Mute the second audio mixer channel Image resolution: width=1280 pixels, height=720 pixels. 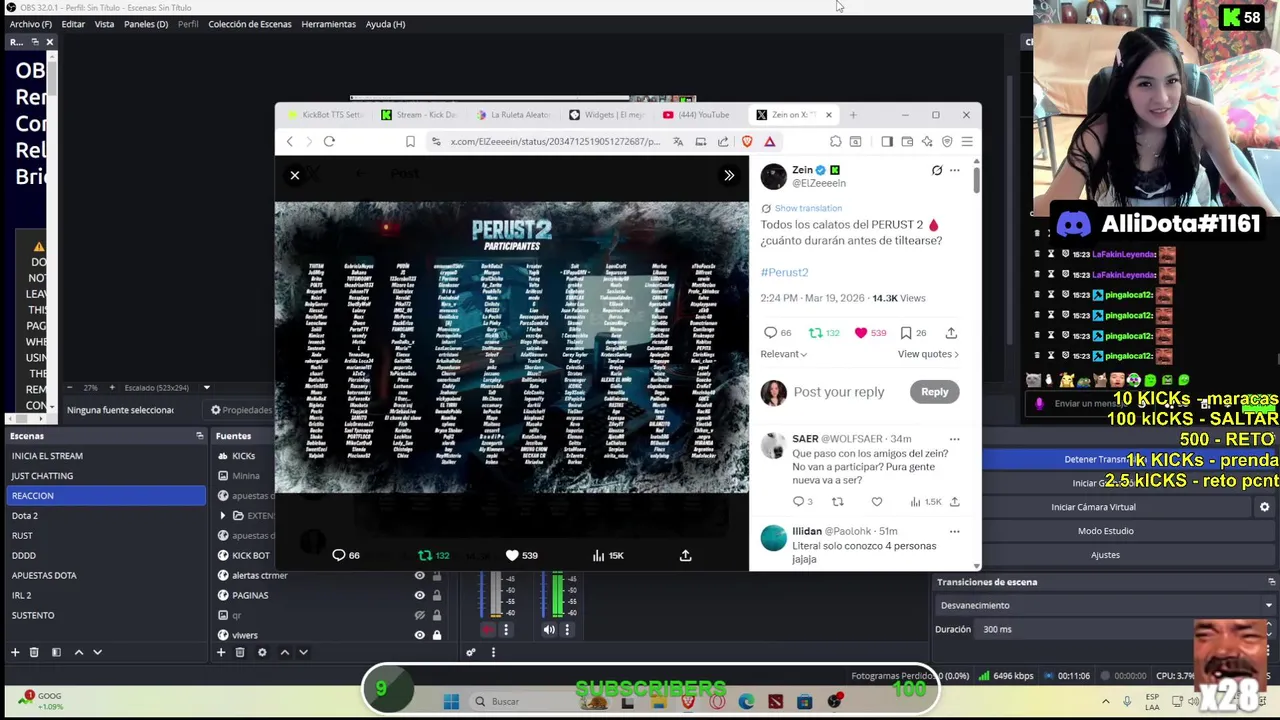(x=549, y=630)
